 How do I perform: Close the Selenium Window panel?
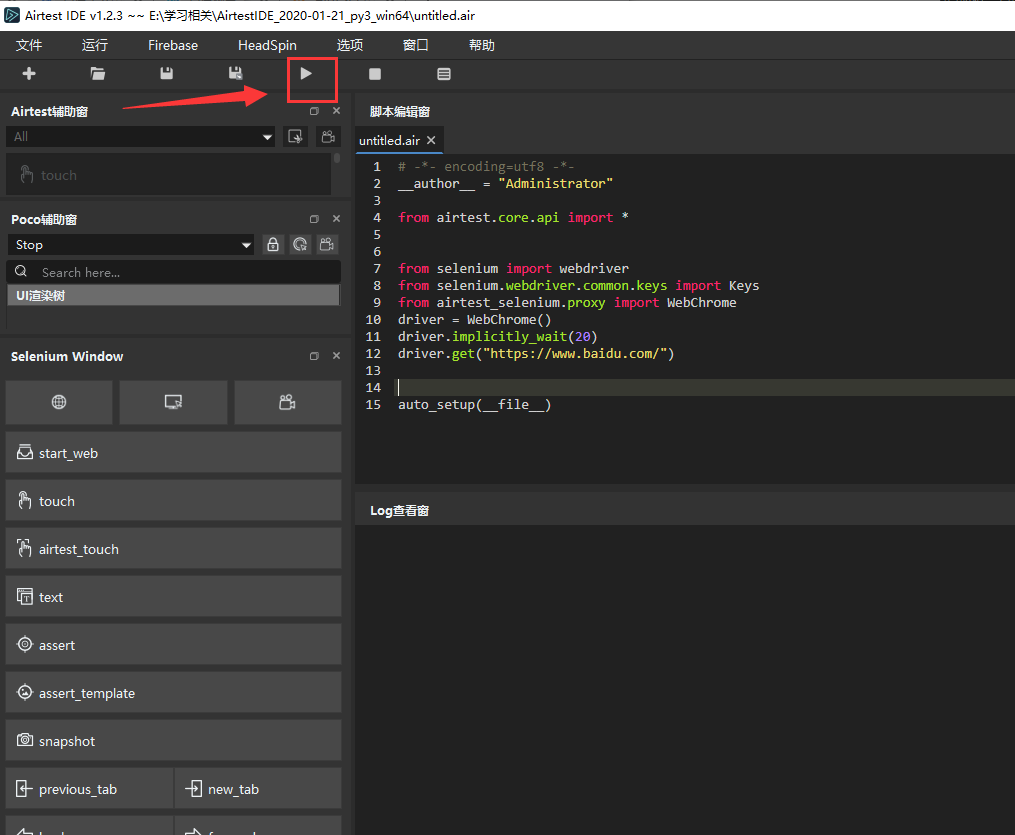click(x=336, y=356)
